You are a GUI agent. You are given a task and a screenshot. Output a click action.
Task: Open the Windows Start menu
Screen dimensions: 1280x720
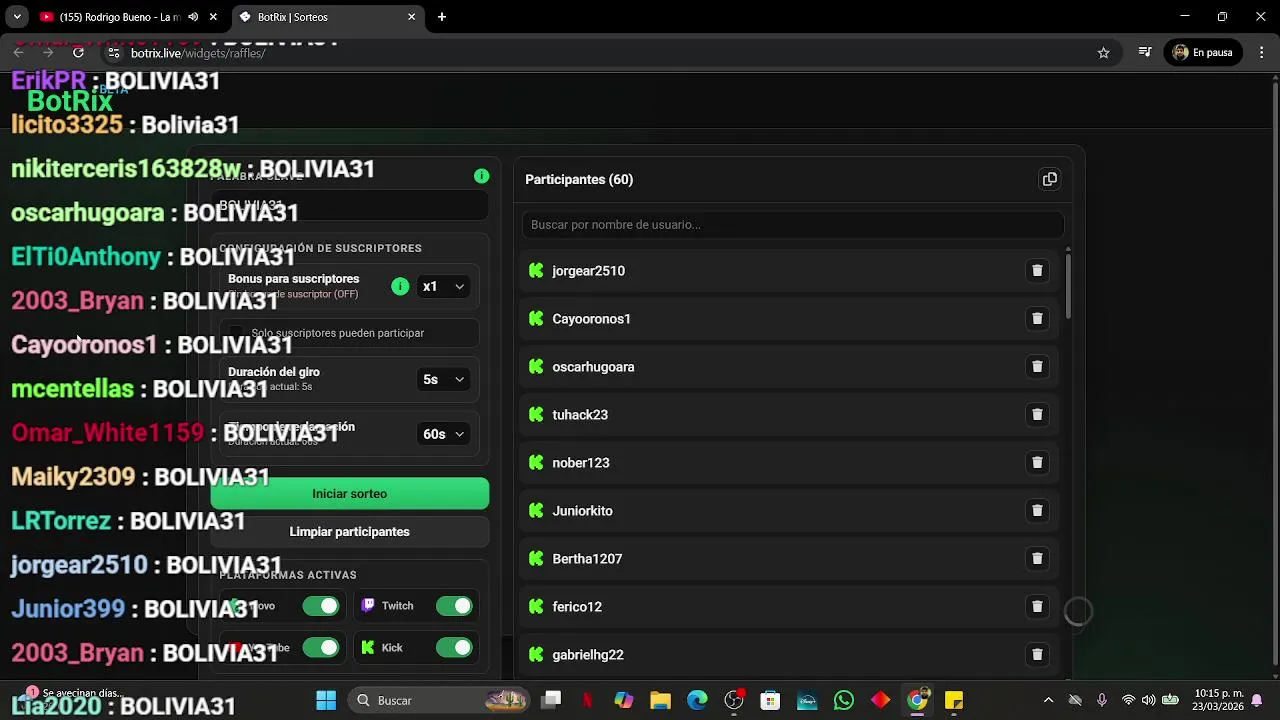click(326, 700)
